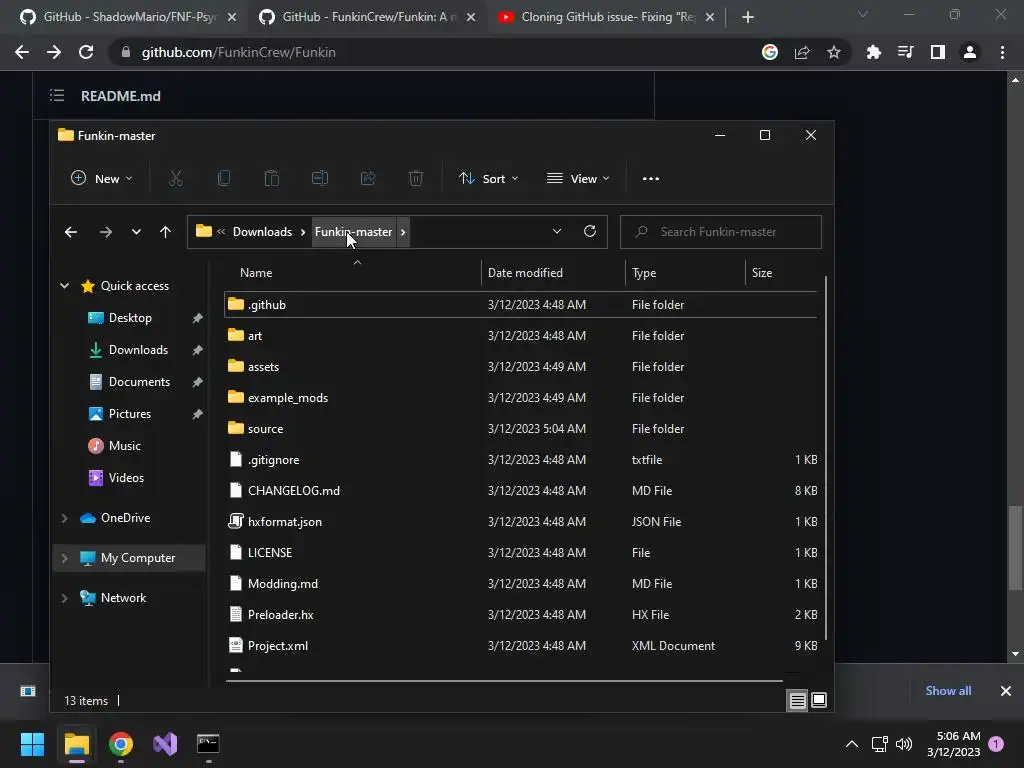Image resolution: width=1024 pixels, height=768 pixels.
Task: Open Chrome three-dot menu
Action: 1002,52
